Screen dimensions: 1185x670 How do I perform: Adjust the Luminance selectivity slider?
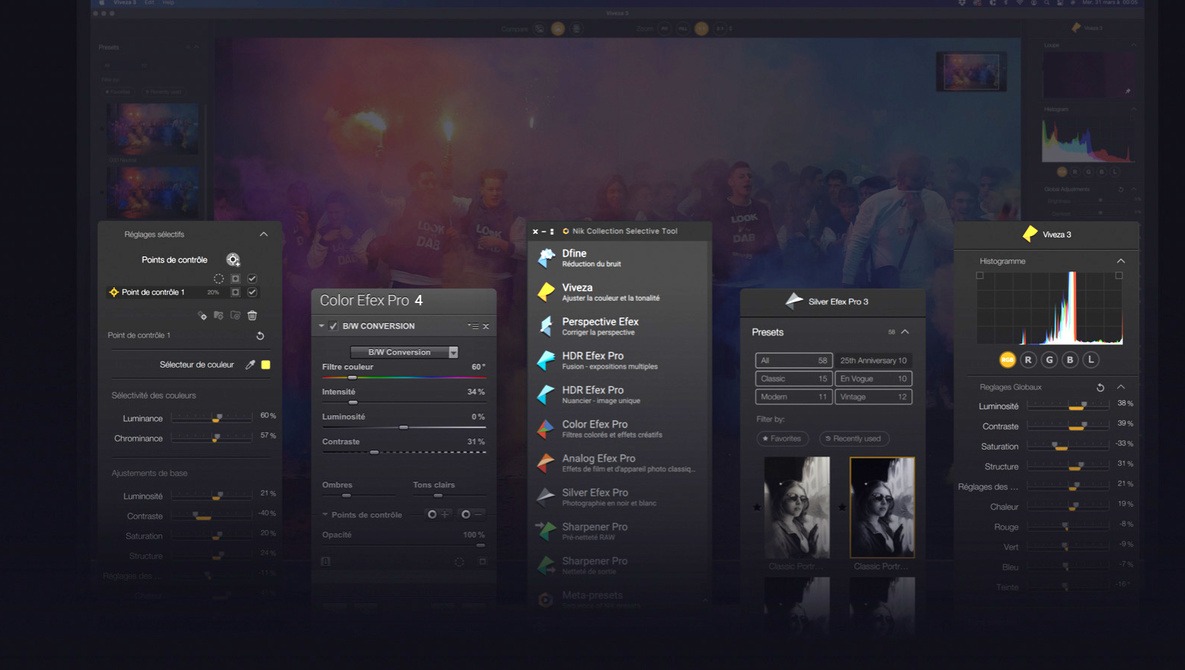click(212, 417)
